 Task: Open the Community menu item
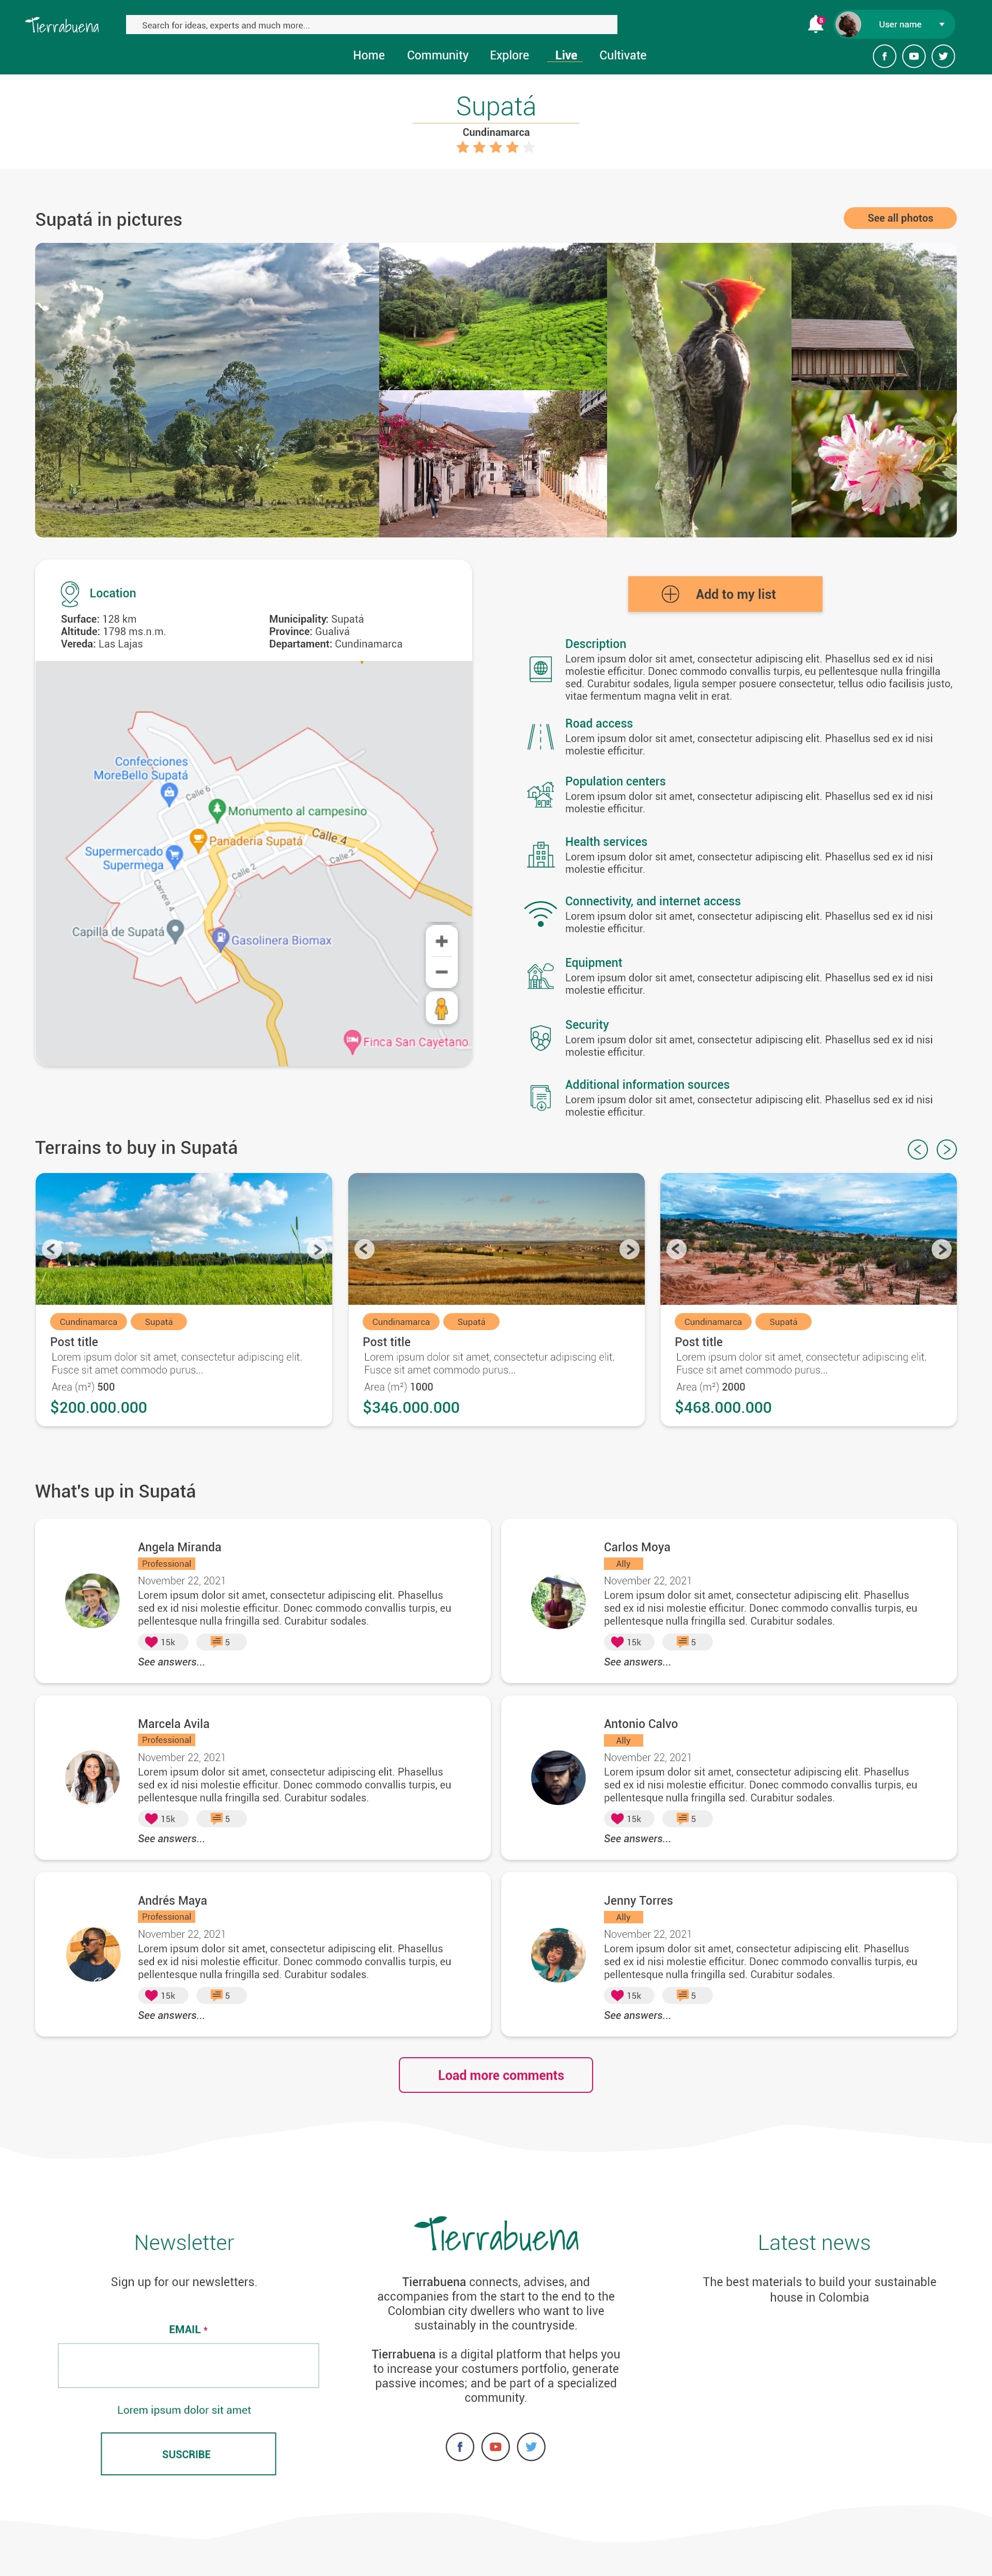pos(437,55)
